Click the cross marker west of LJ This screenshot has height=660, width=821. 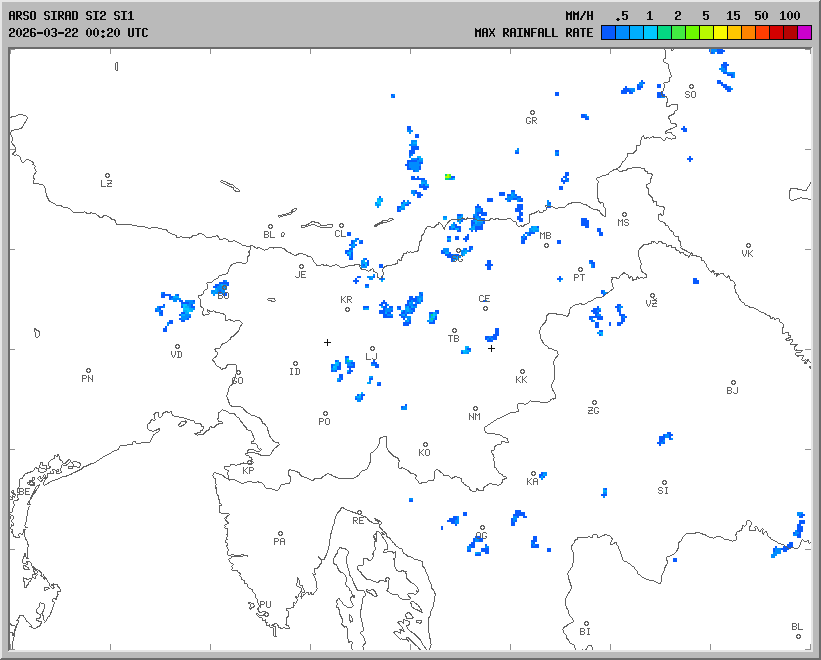[327, 342]
